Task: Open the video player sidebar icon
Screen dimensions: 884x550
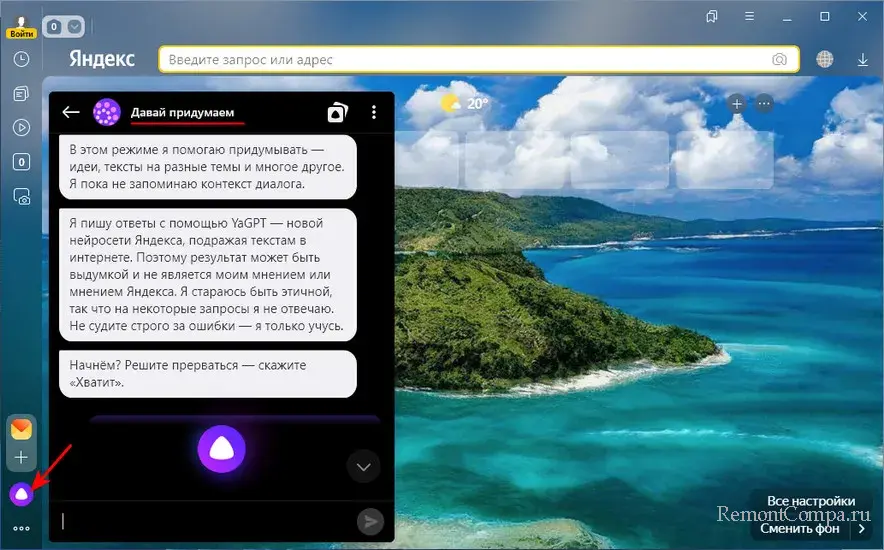Action: pyautogui.click(x=21, y=128)
